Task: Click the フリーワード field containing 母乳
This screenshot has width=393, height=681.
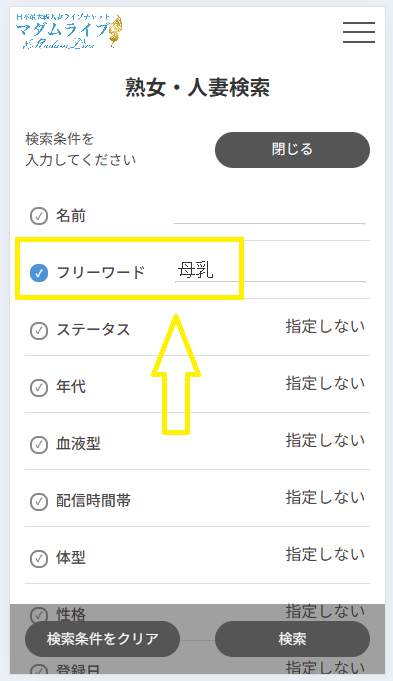Action: (270, 271)
